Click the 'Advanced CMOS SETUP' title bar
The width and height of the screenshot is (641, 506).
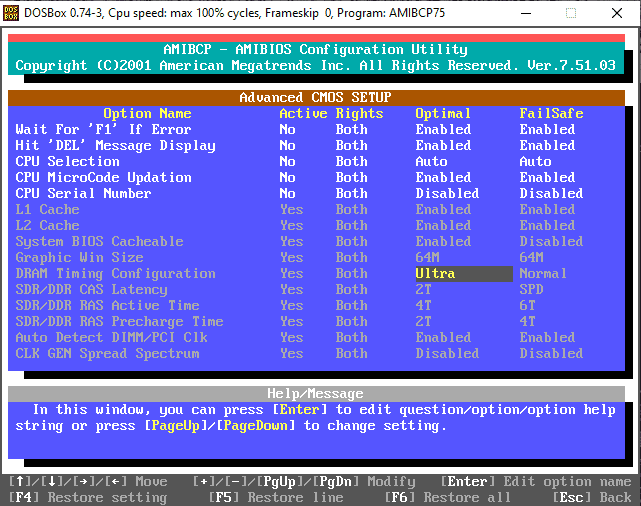point(316,98)
